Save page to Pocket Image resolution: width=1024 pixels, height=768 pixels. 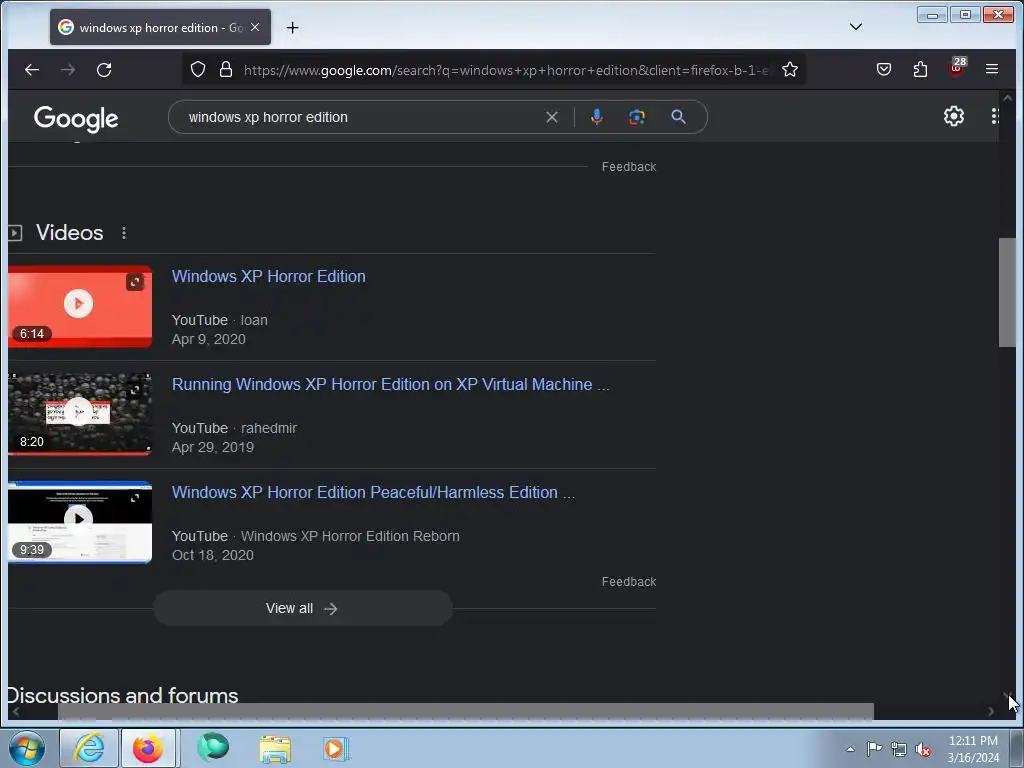884,69
